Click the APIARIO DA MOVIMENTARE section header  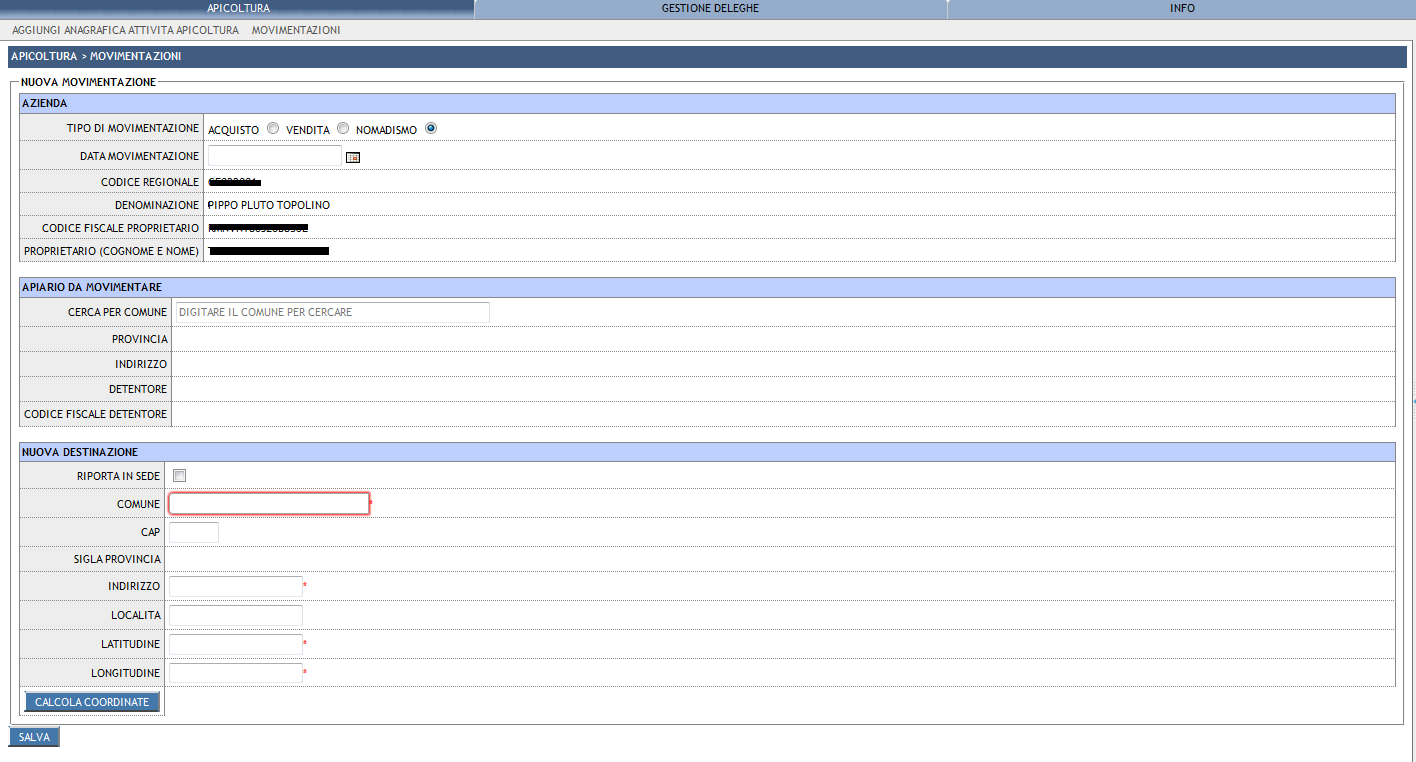[x=707, y=287]
